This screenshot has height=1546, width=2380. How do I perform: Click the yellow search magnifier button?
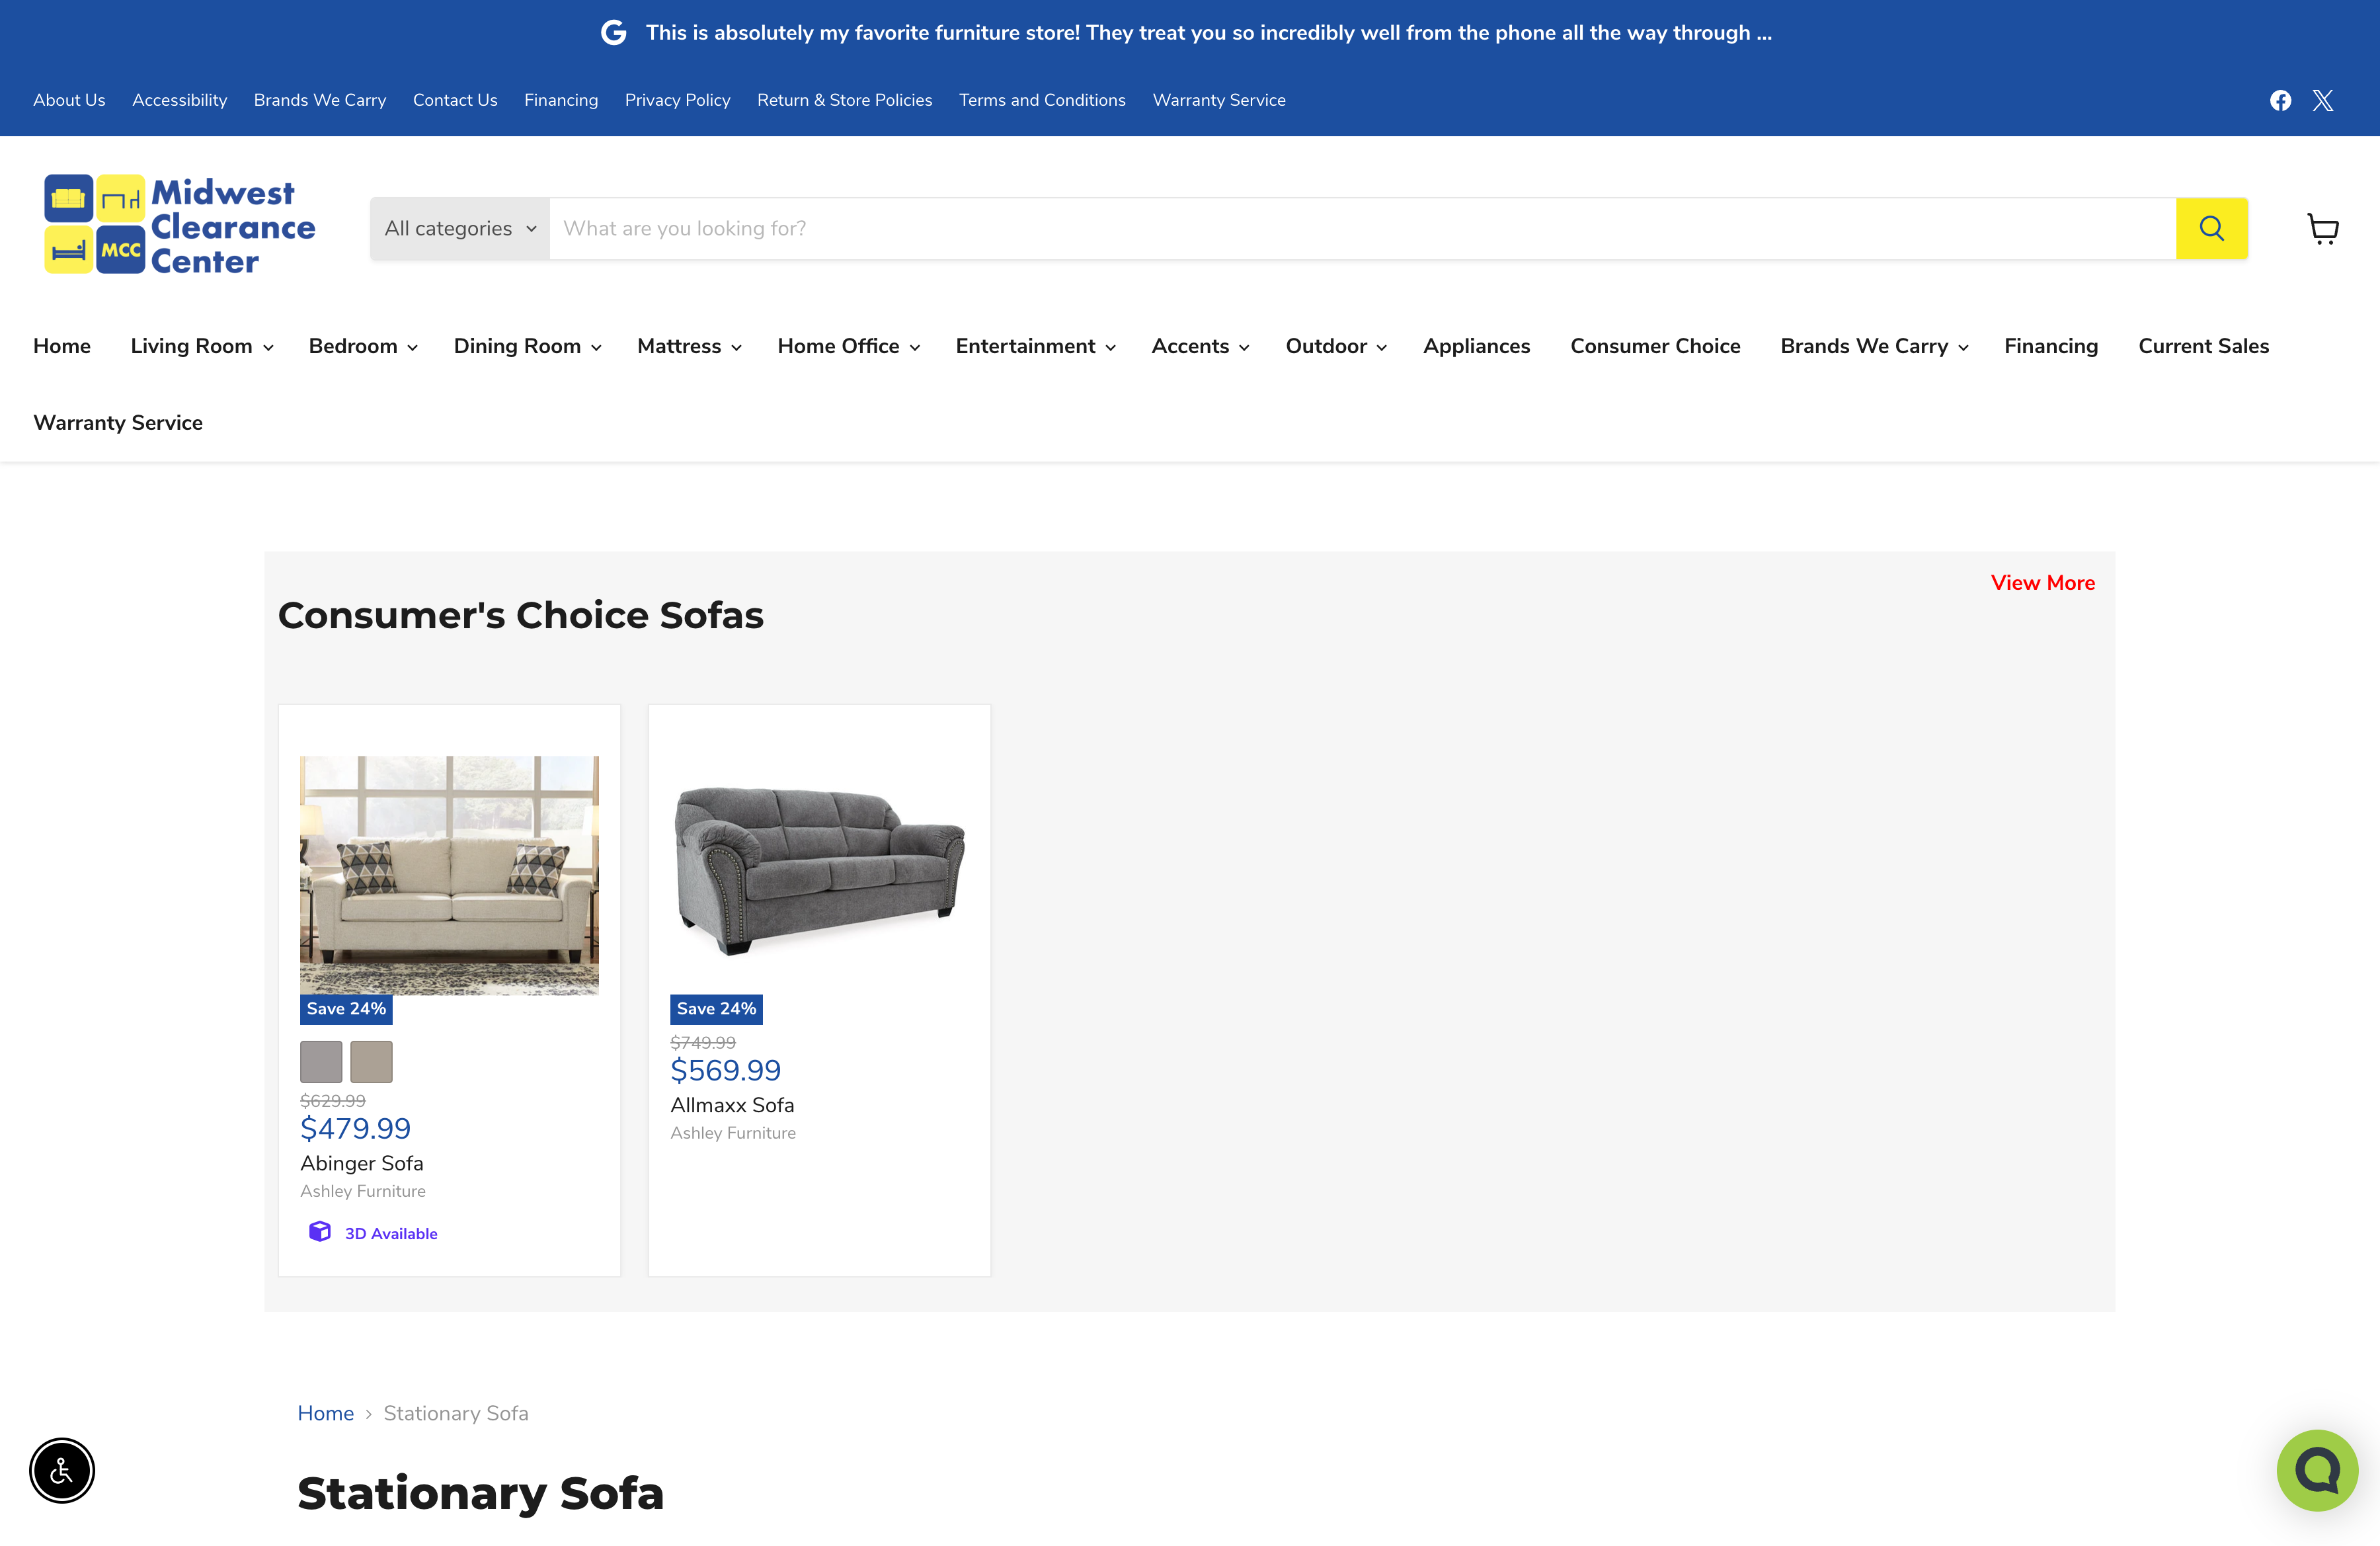(2211, 229)
